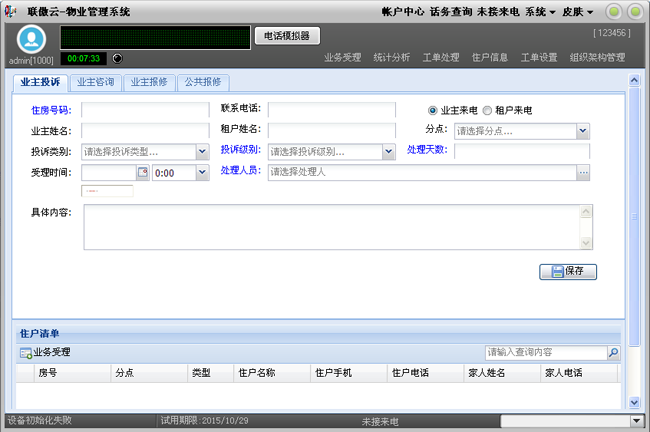Click the 住户名称 column header
Screen dimensions: 650x432
(272, 373)
